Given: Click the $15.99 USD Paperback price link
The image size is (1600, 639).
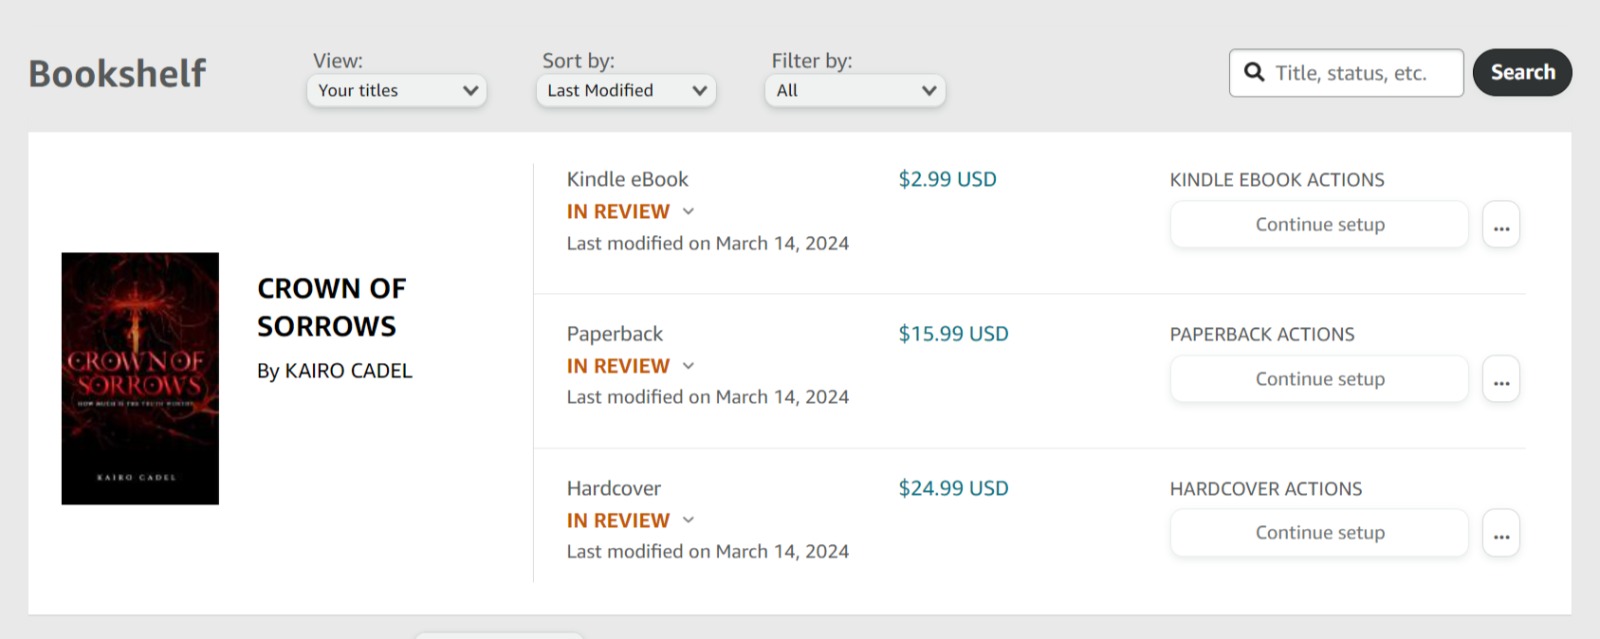Looking at the screenshot, I should 953,334.
